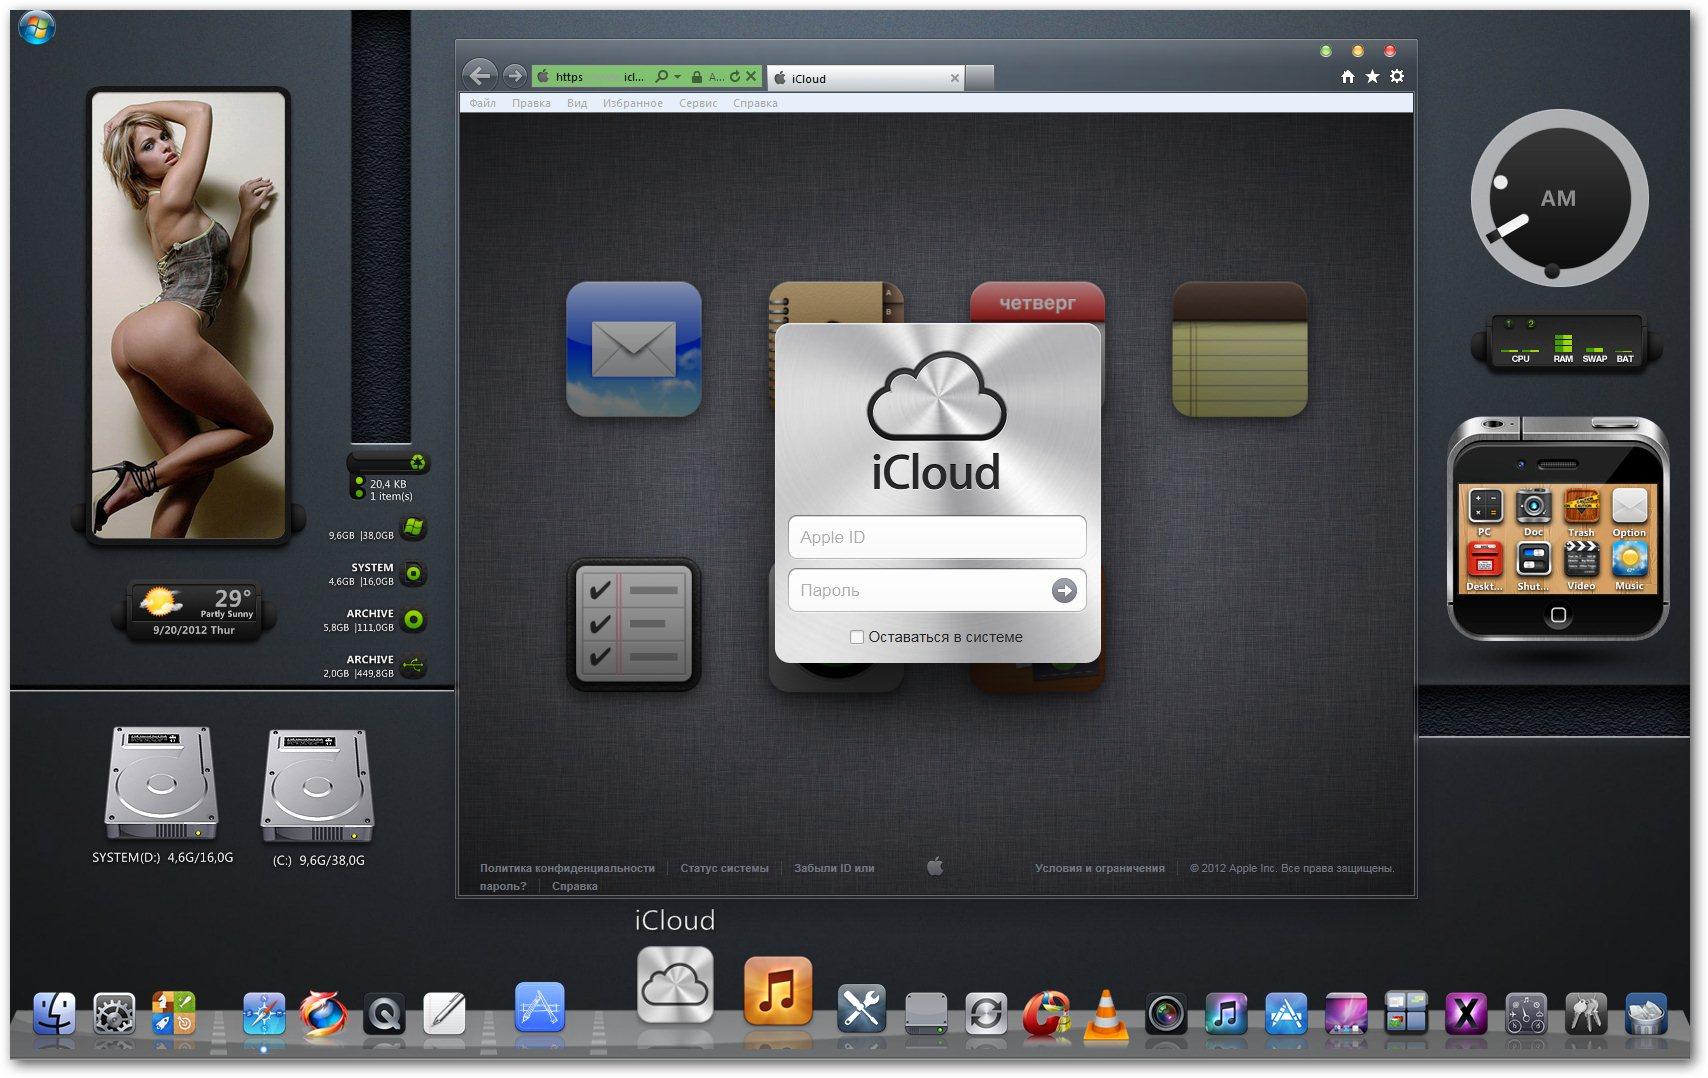Click the Apple logo in page footer

coord(935,867)
